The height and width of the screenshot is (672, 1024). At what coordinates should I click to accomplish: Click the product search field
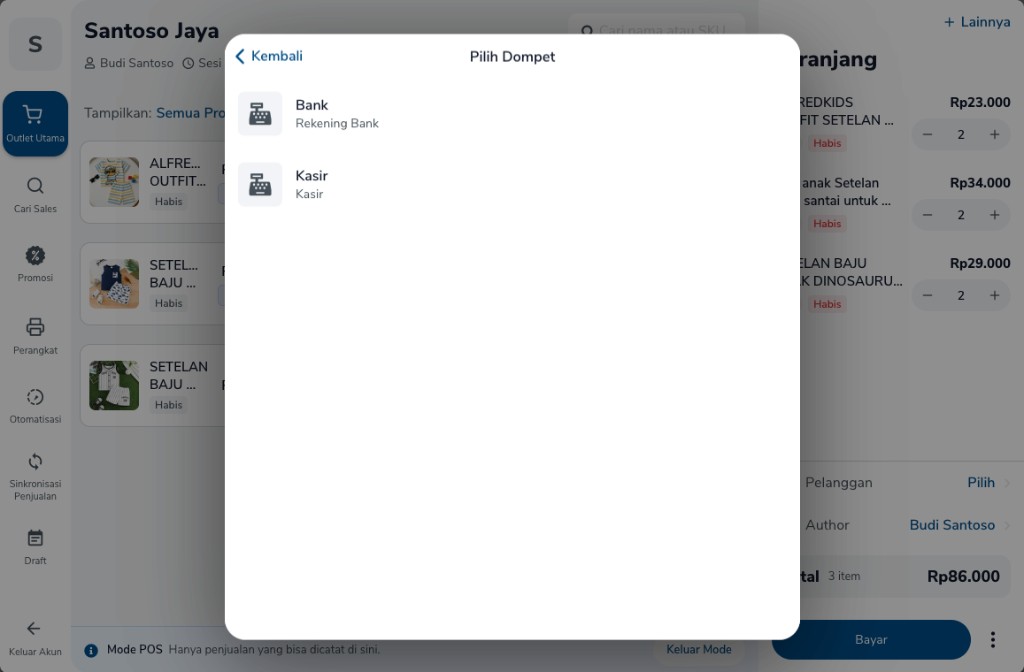[657, 30]
